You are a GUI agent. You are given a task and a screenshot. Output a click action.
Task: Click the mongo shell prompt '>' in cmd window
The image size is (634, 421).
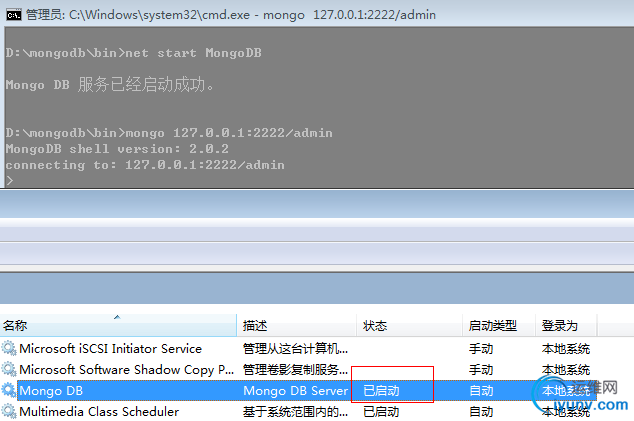[10, 181]
